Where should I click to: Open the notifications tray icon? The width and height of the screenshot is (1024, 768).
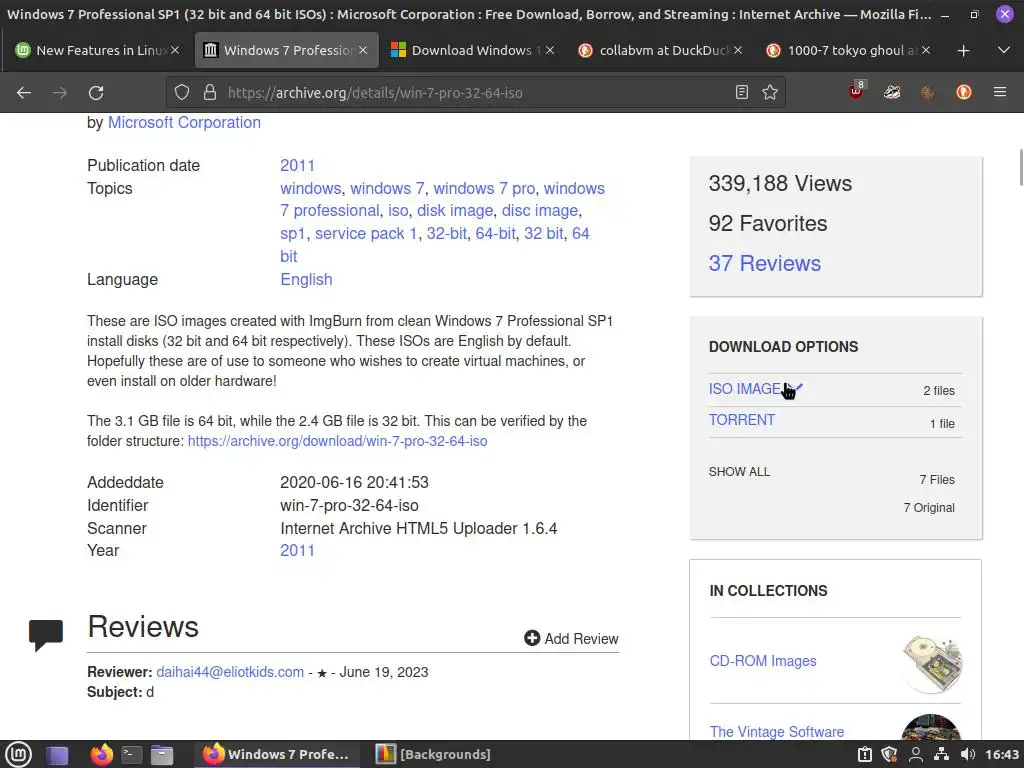click(x=865, y=754)
